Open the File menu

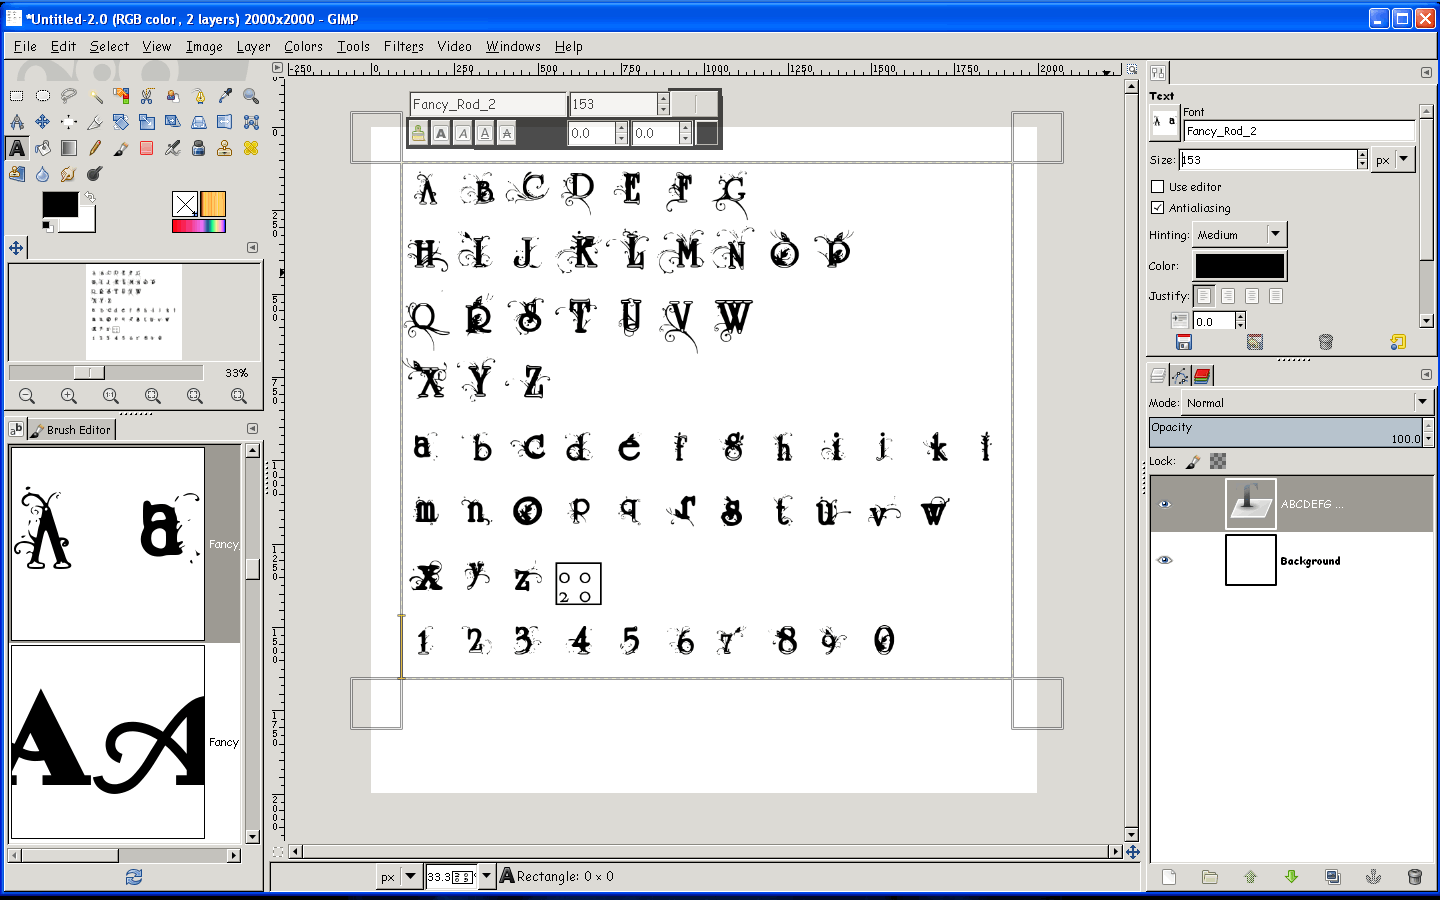pos(25,46)
